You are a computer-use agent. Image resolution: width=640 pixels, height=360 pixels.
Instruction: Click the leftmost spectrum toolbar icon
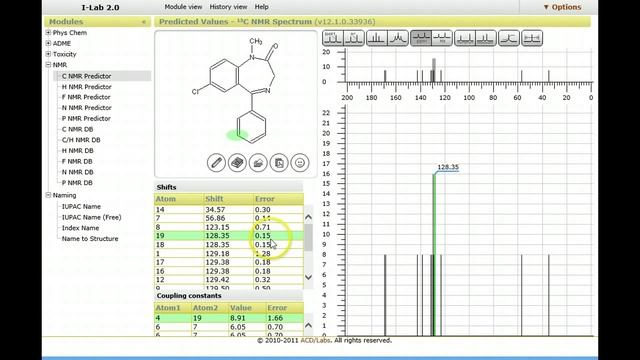tap(332, 38)
